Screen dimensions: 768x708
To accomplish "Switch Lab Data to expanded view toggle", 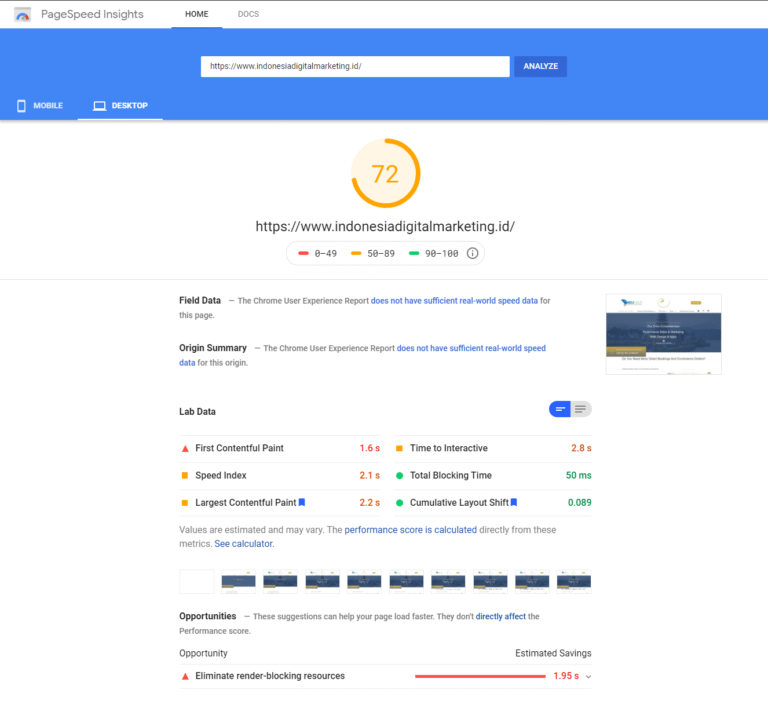I will pyautogui.click(x=581, y=409).
